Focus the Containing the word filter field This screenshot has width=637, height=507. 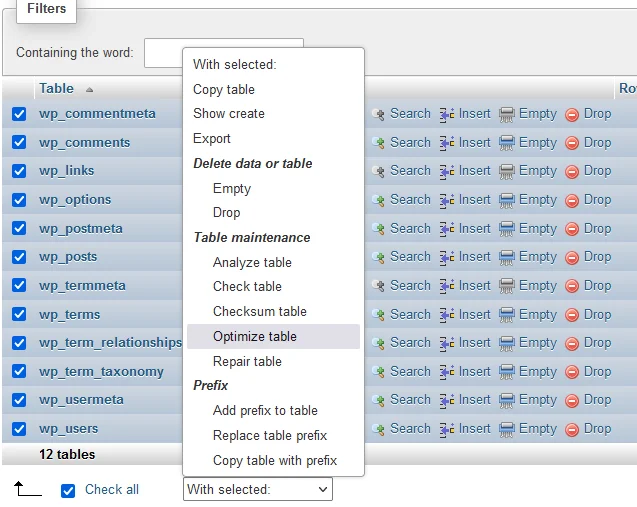coord(224,53)
